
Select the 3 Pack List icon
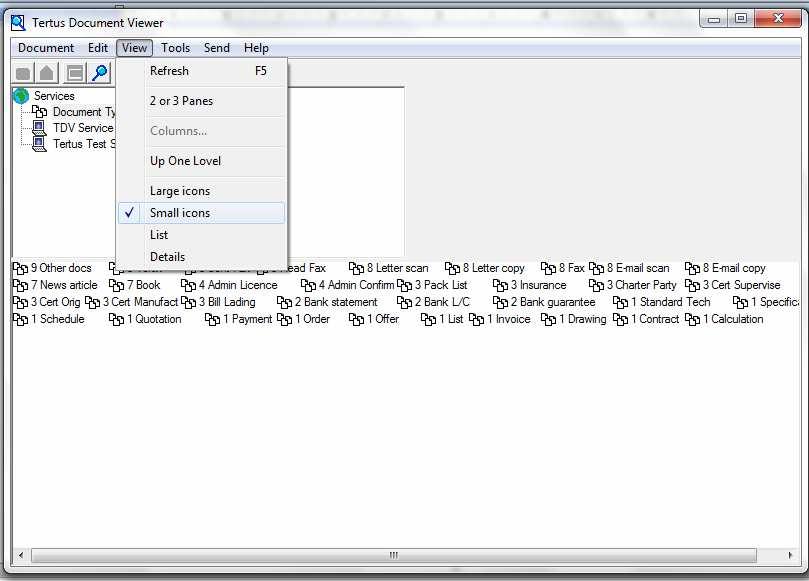[404, 285]
